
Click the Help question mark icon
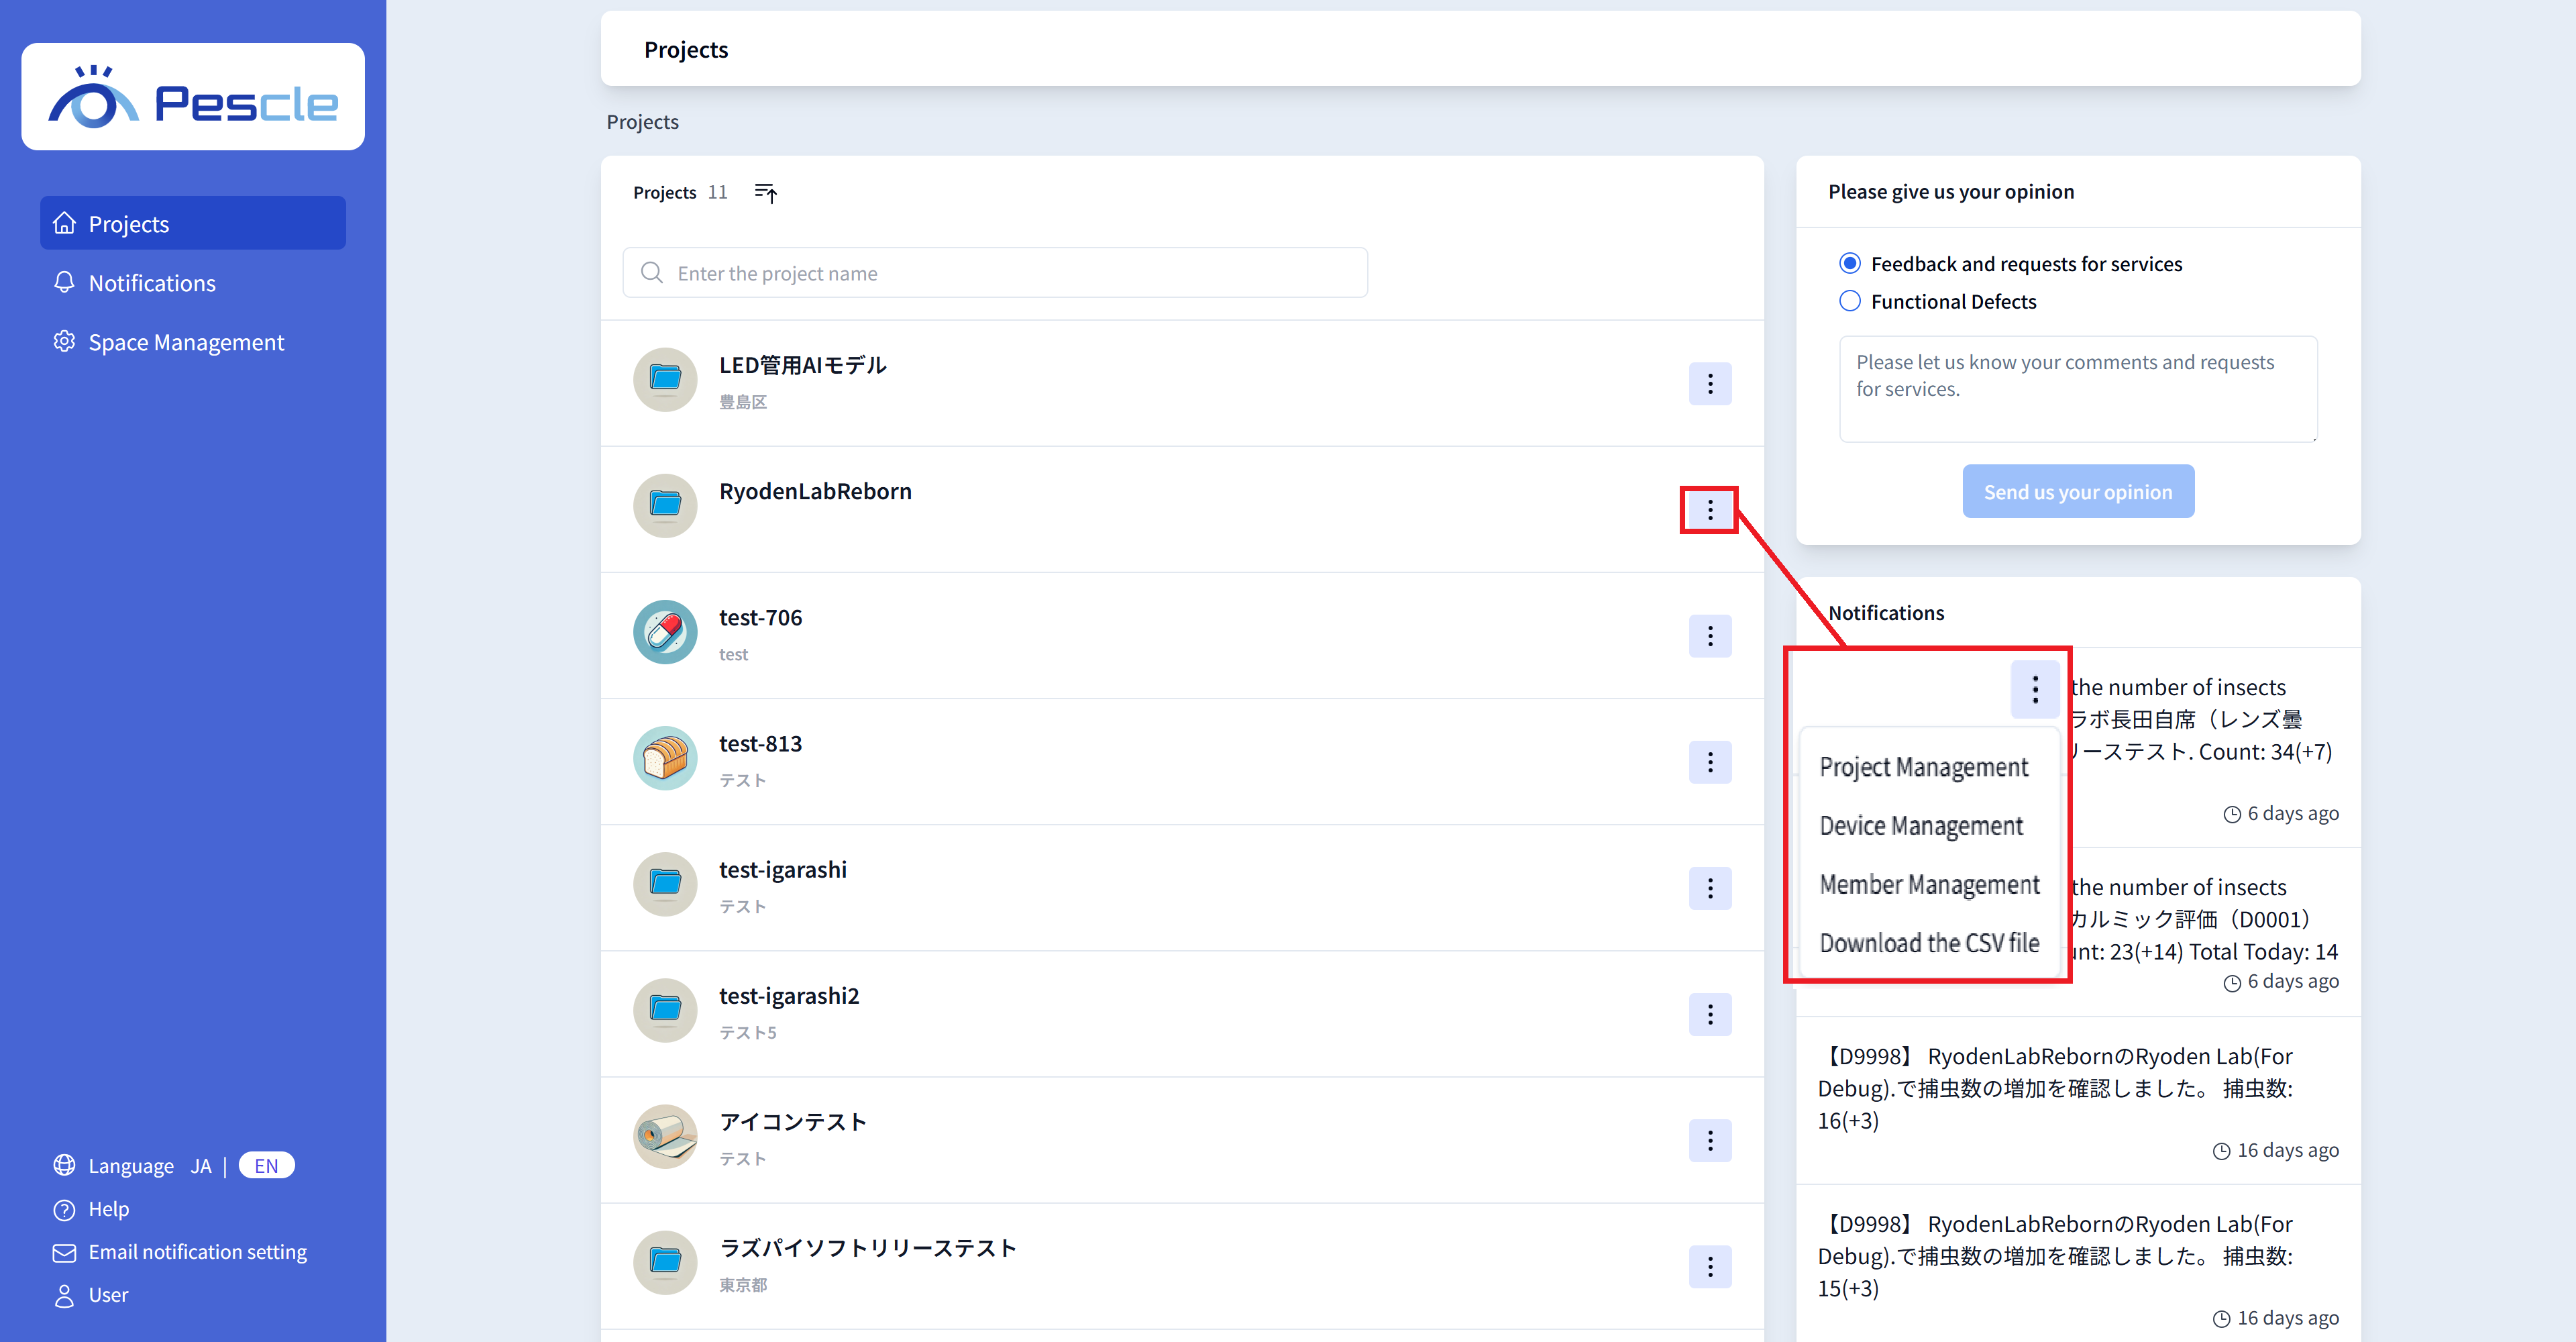tap(64, 1209)
